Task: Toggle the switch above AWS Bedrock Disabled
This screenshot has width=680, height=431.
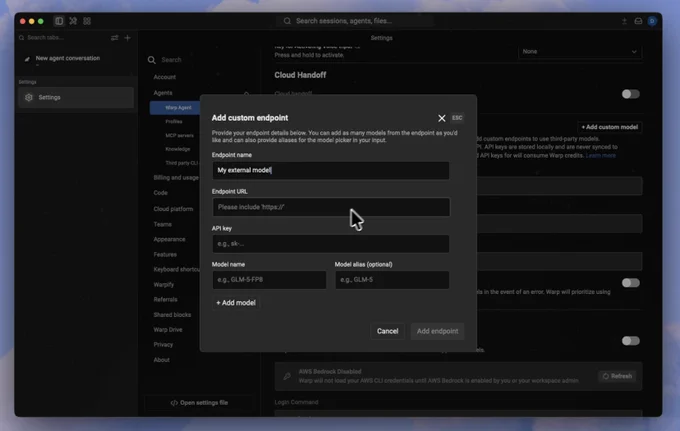Action: tap(631, 341)
